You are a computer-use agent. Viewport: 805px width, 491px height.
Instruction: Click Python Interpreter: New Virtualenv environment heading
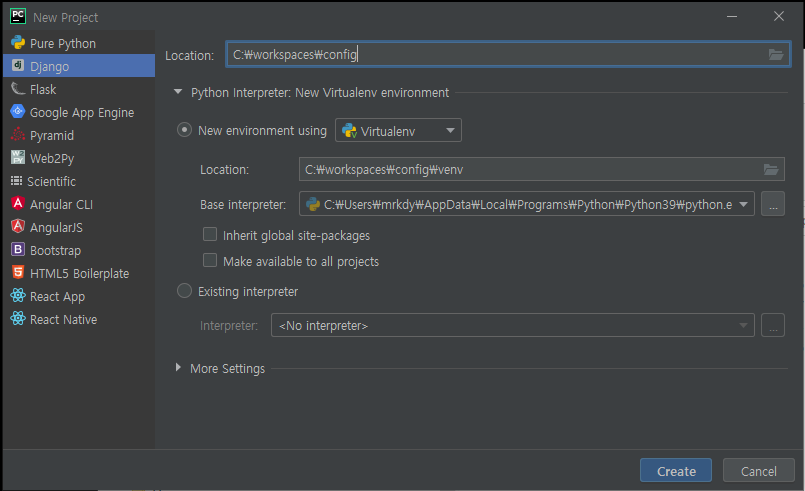coord(320,92)
